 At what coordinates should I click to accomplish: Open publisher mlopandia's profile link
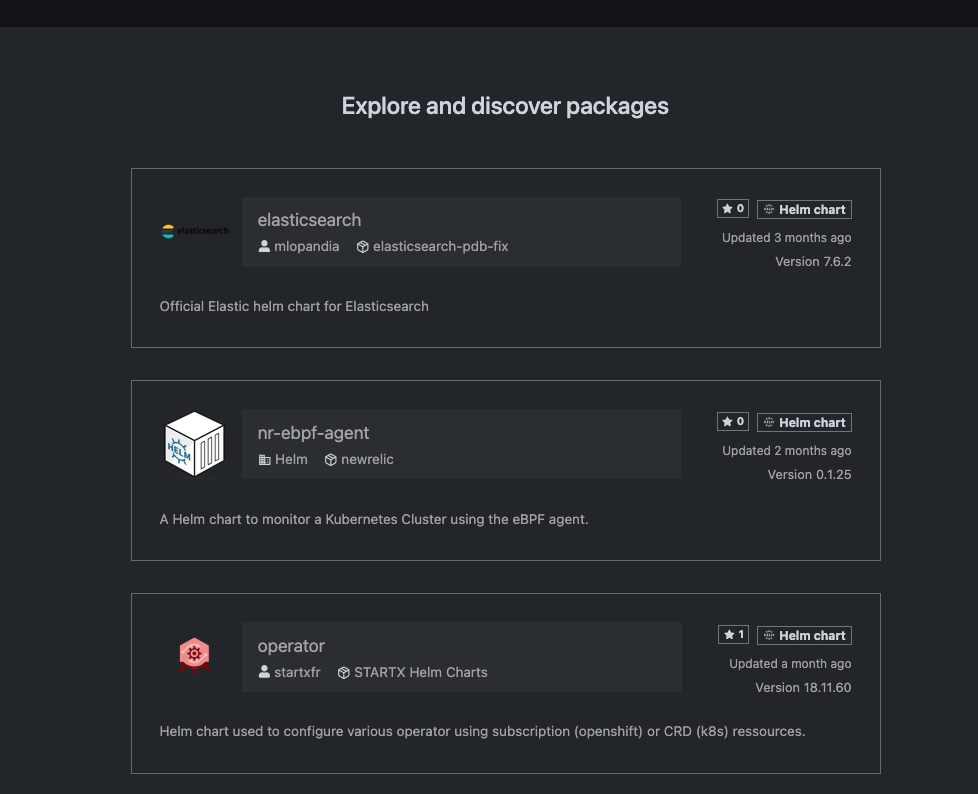tap(306, 246)
